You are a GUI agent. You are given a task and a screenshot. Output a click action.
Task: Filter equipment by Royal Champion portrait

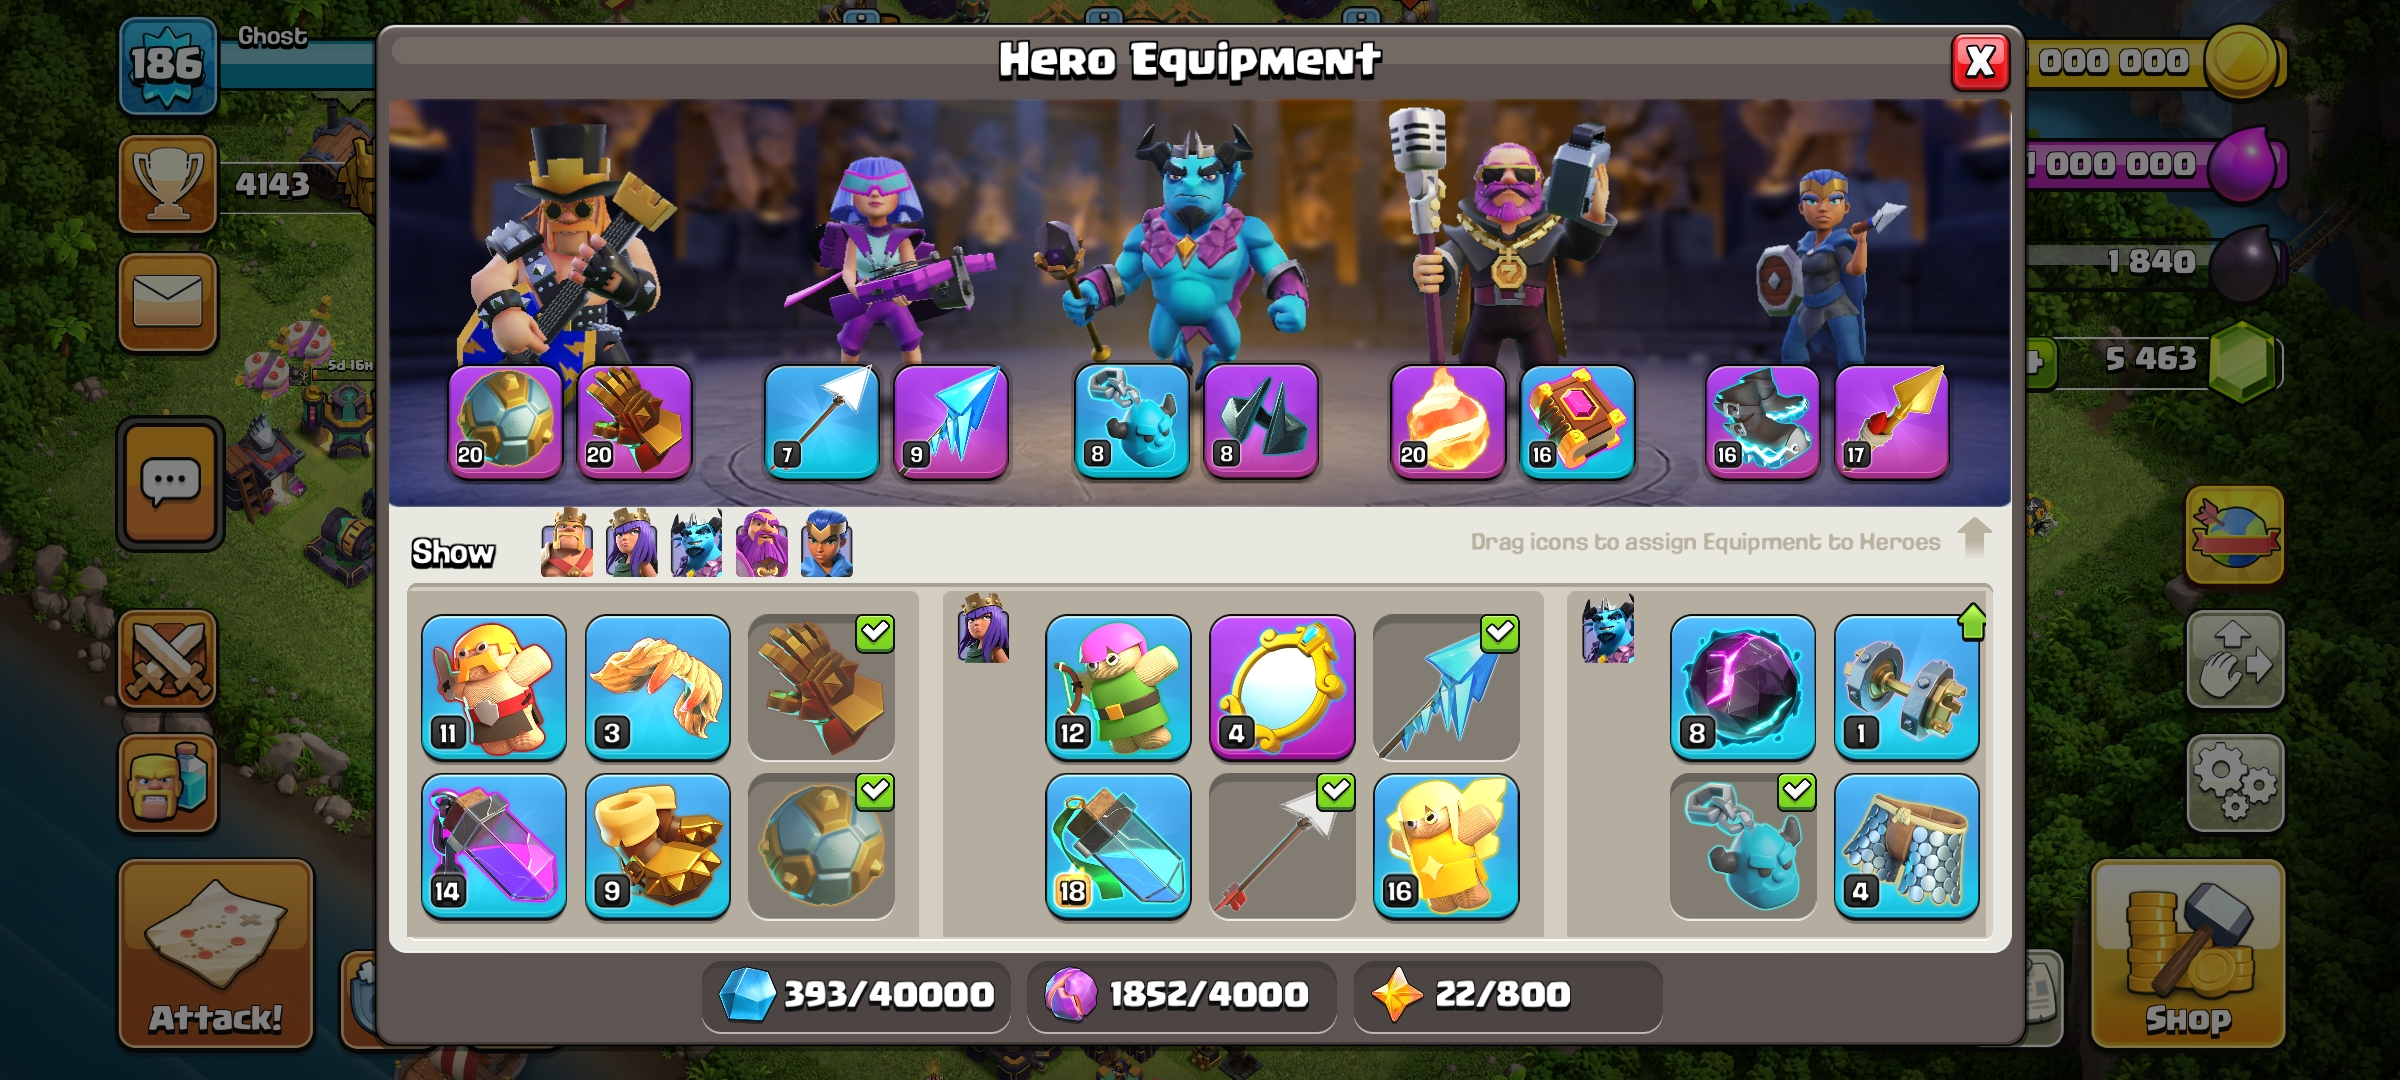coord(826,543)
